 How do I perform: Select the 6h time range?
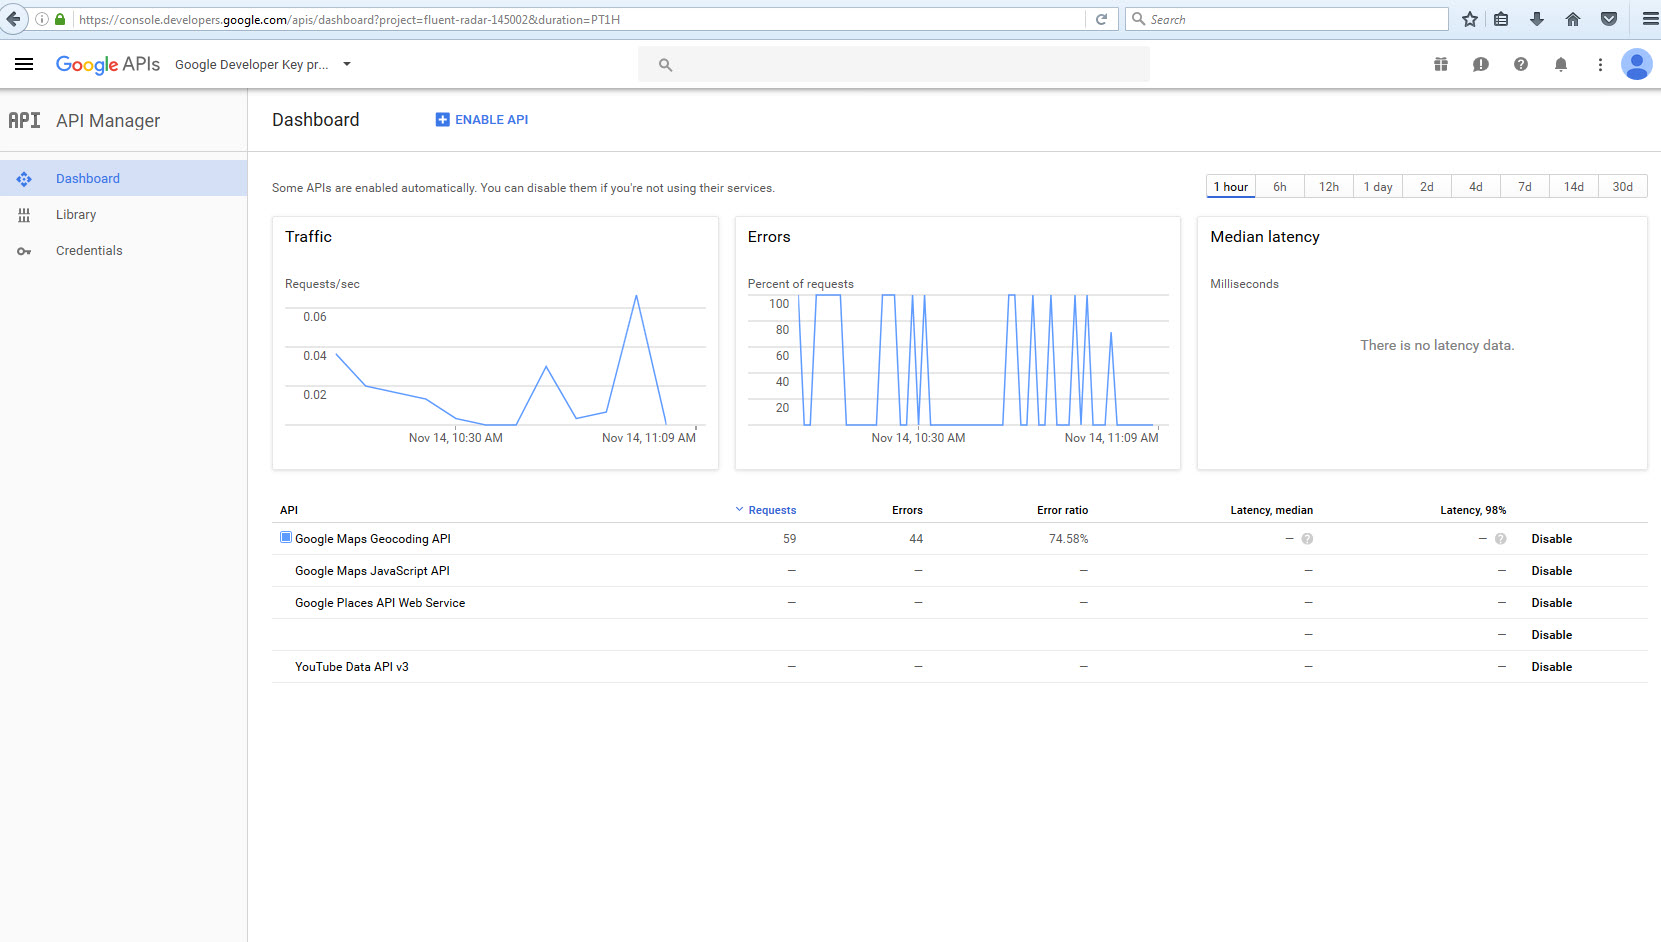point(1280,187)
